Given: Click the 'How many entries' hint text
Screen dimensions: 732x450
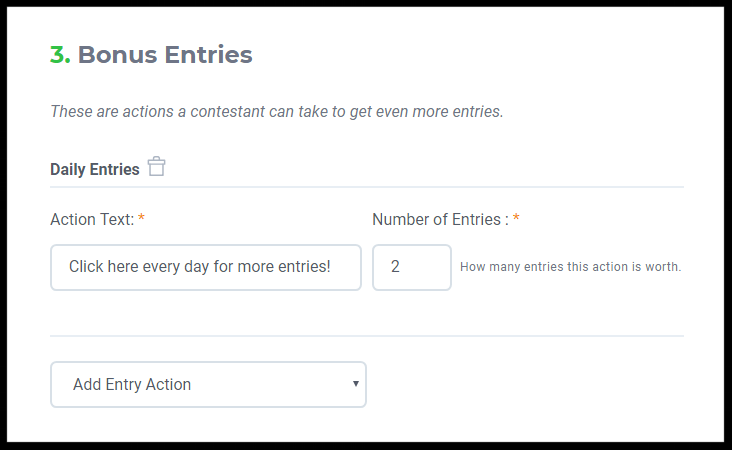Looking at the screenshot, I should pyautogui.click(x=570, y=267).
